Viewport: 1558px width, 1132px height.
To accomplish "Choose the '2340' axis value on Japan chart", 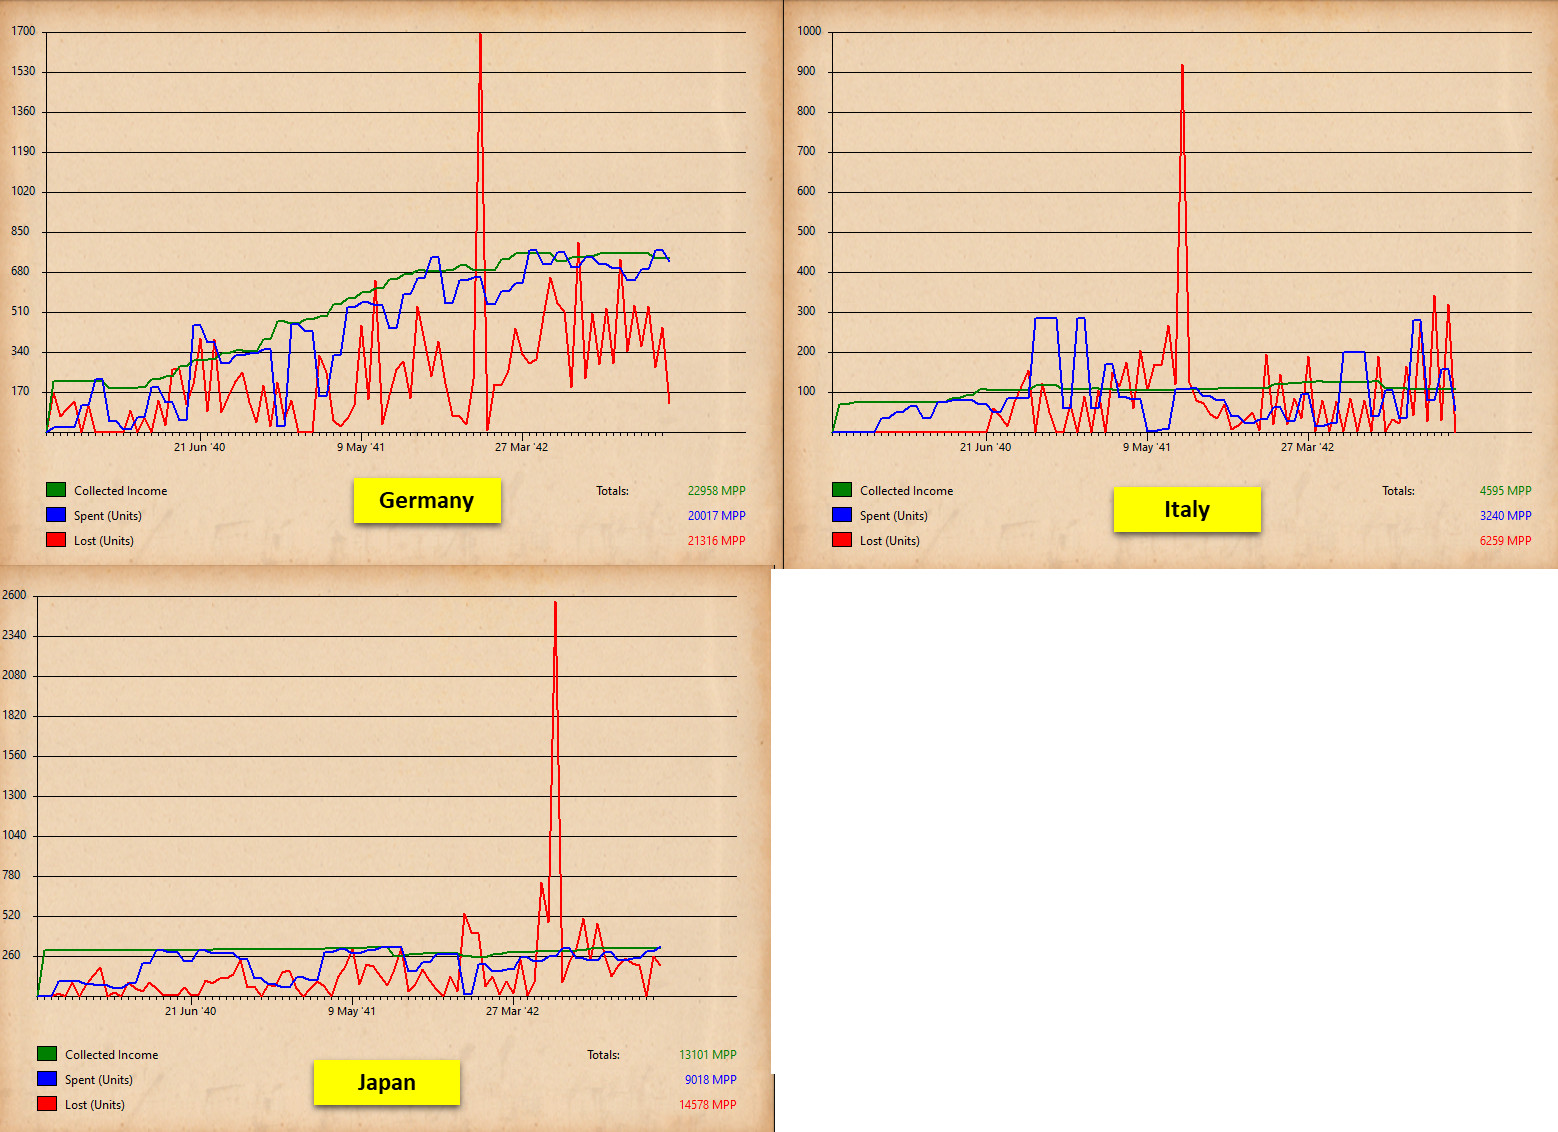I will 14,635.
